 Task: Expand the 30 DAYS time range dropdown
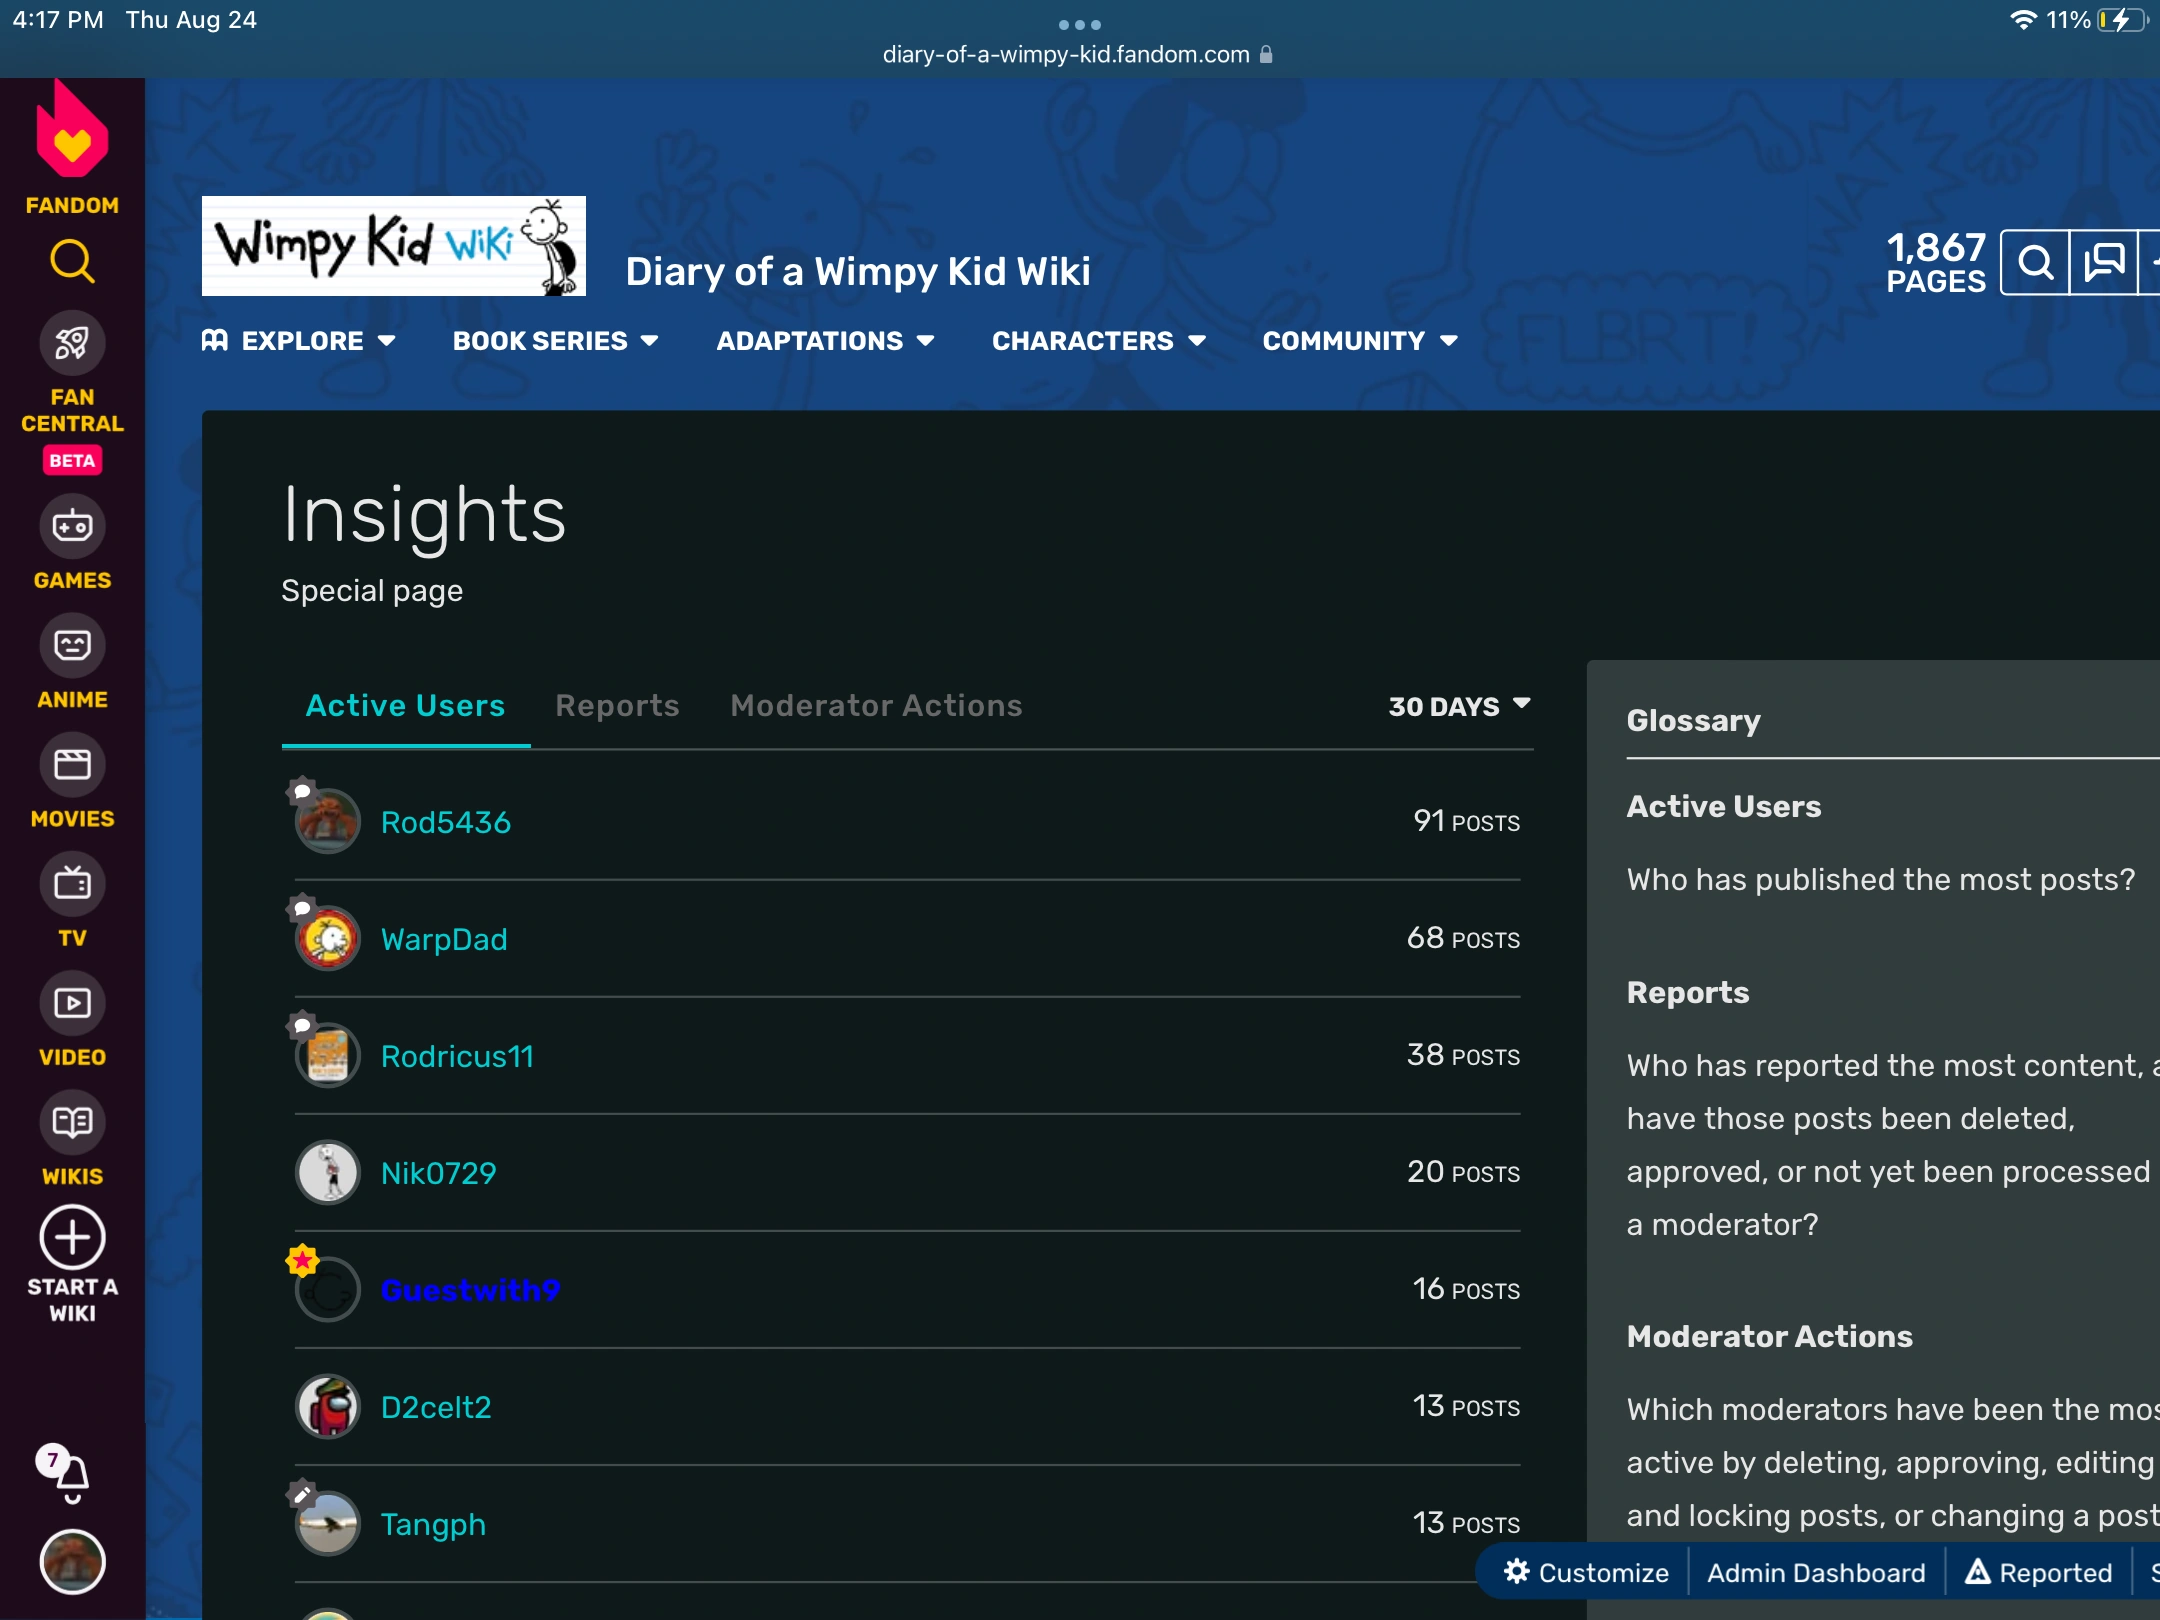[1459, 706]
